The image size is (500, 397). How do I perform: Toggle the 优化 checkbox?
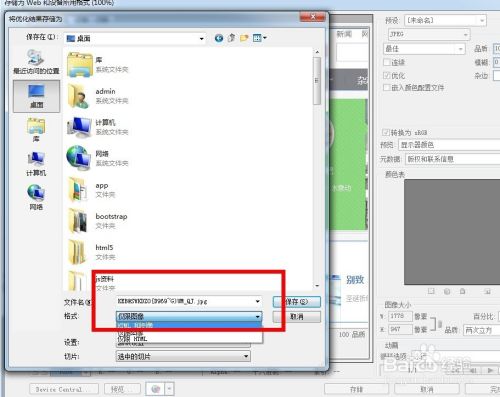click(x=387, y=75)
